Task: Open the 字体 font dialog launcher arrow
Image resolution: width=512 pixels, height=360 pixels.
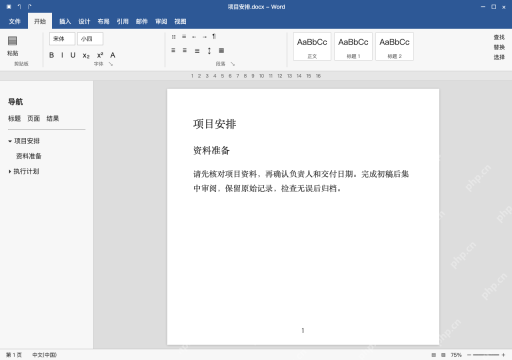Action: tap(111, 64)
